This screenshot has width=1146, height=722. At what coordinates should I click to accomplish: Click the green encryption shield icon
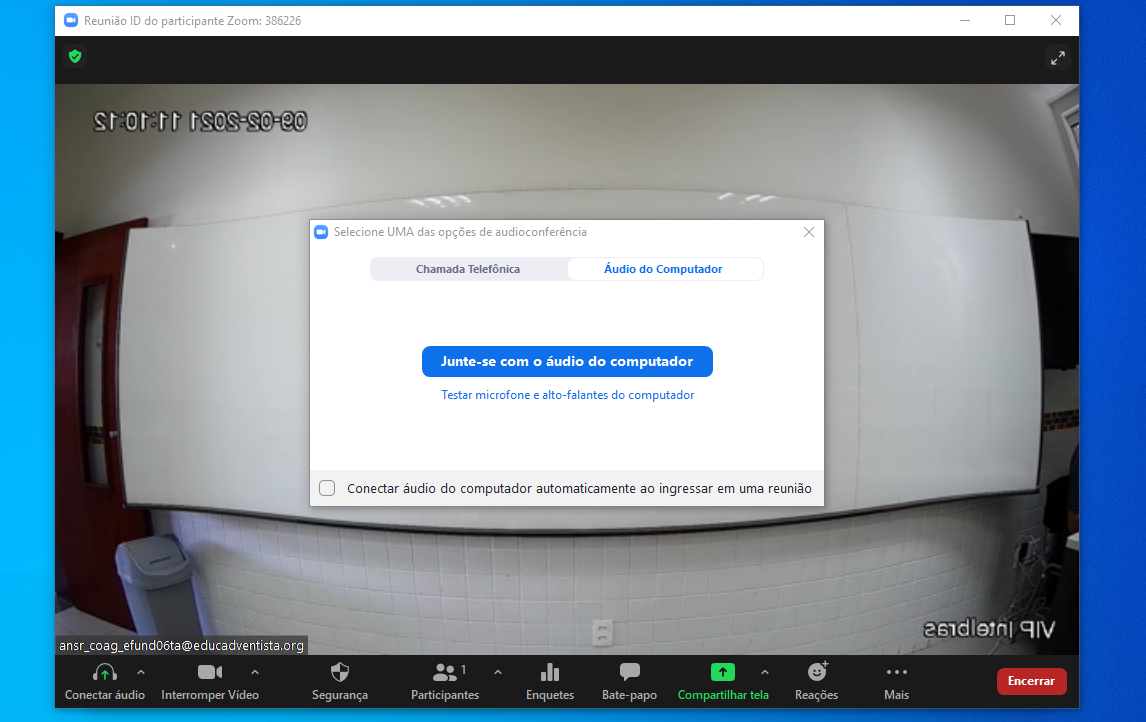pos(75,57)
